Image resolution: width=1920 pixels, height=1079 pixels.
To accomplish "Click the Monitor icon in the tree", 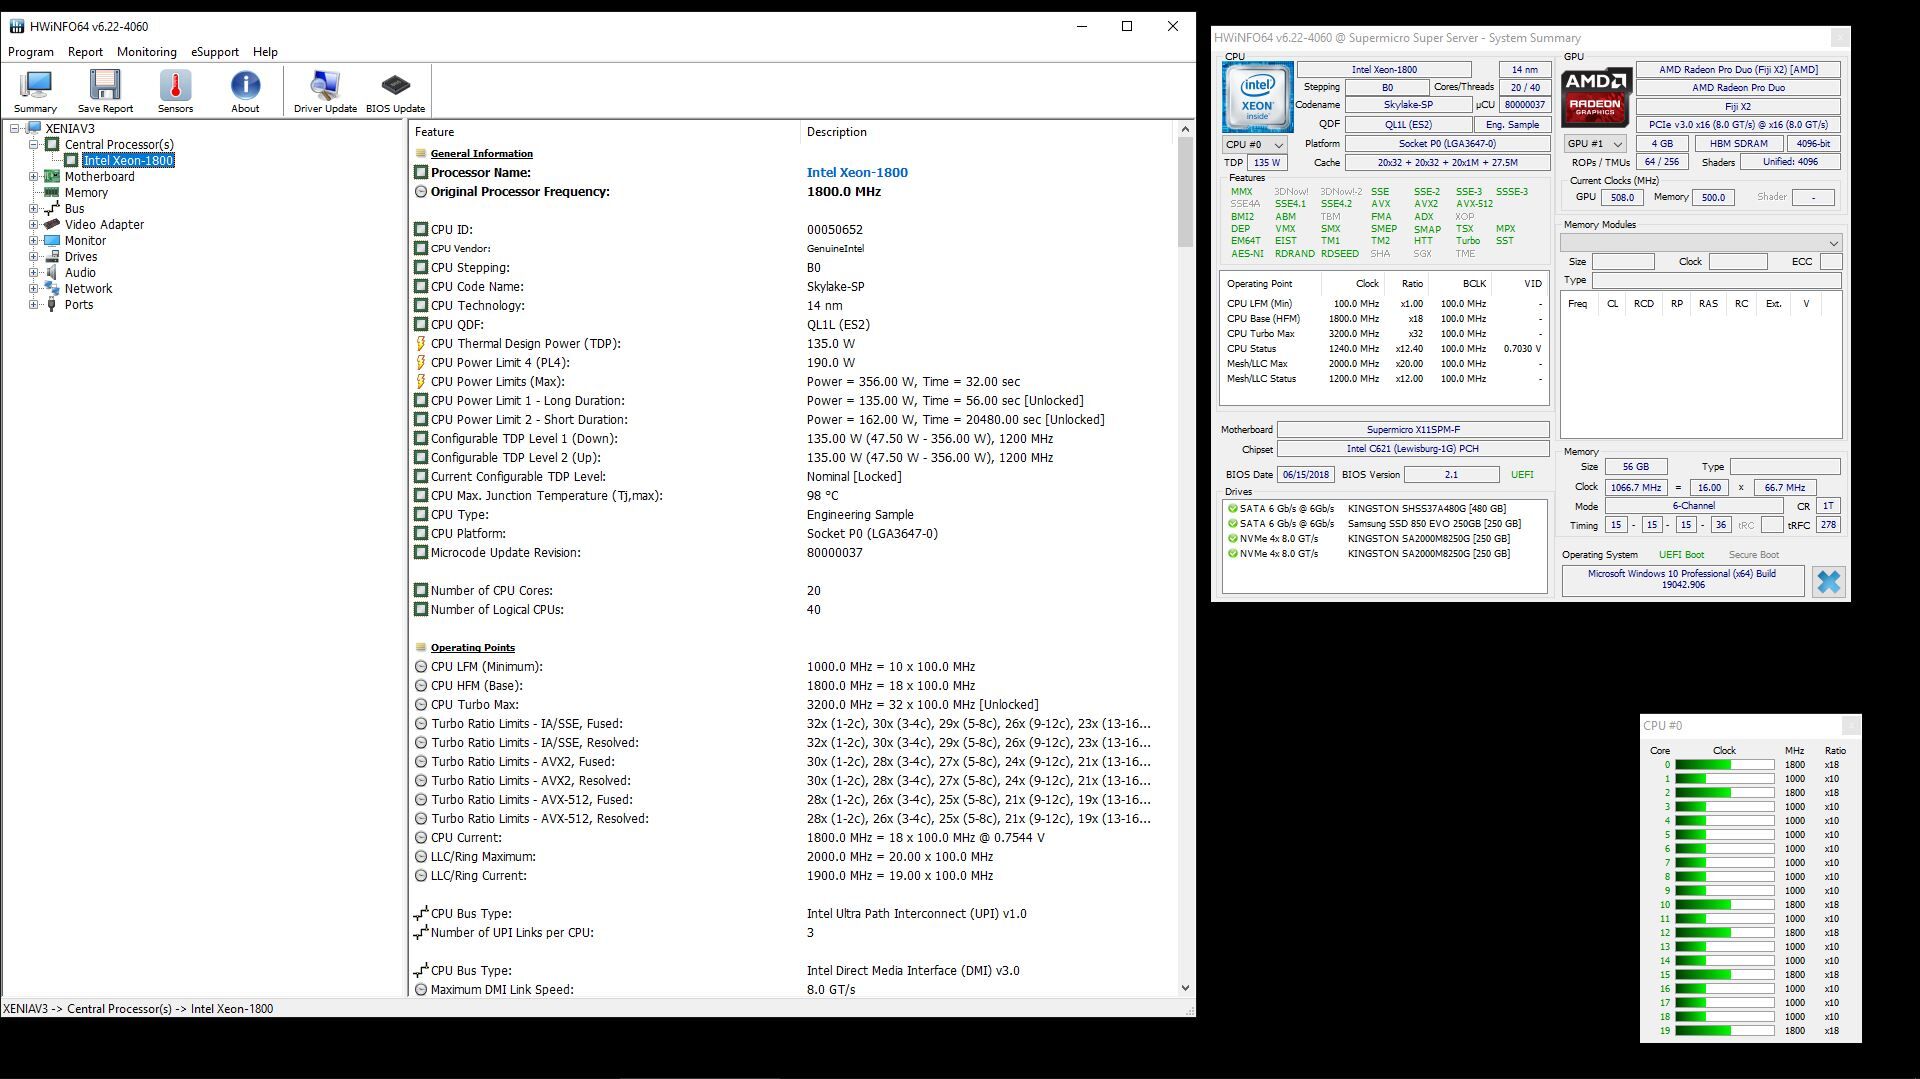I will 52,241.
